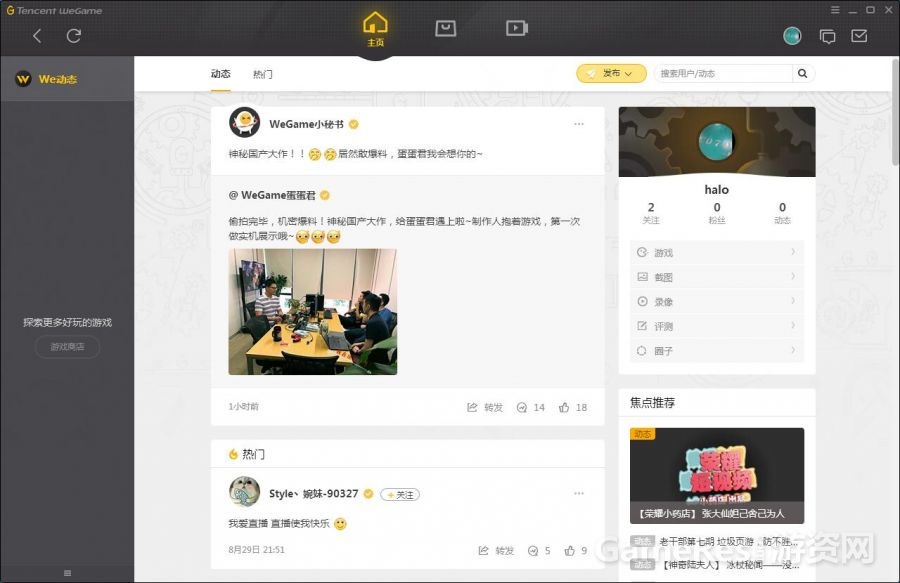Screen dimensions: 900x583
Task: Open the 游戏 row in profile card
Action: (x=717, y=252)
